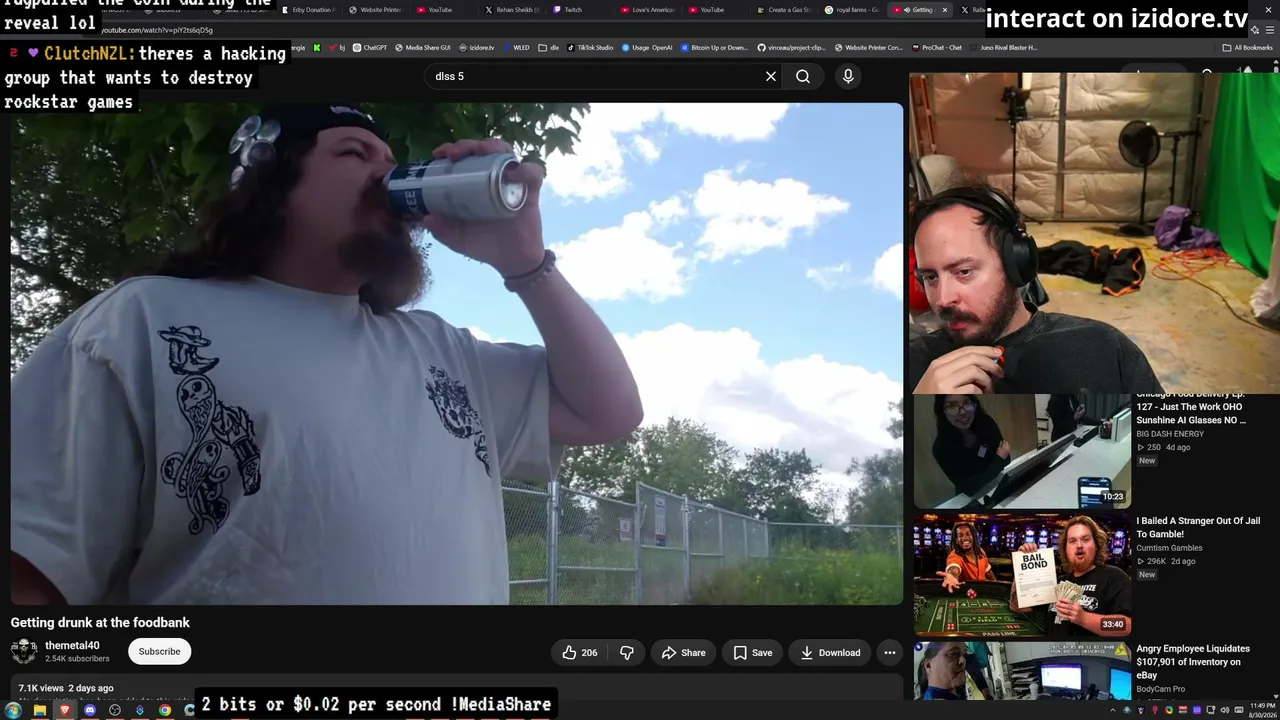Open the 'vinceau/project-clip' GitHub bookmark
This screenshot has height=720, width=1280.
pos(792,47)
